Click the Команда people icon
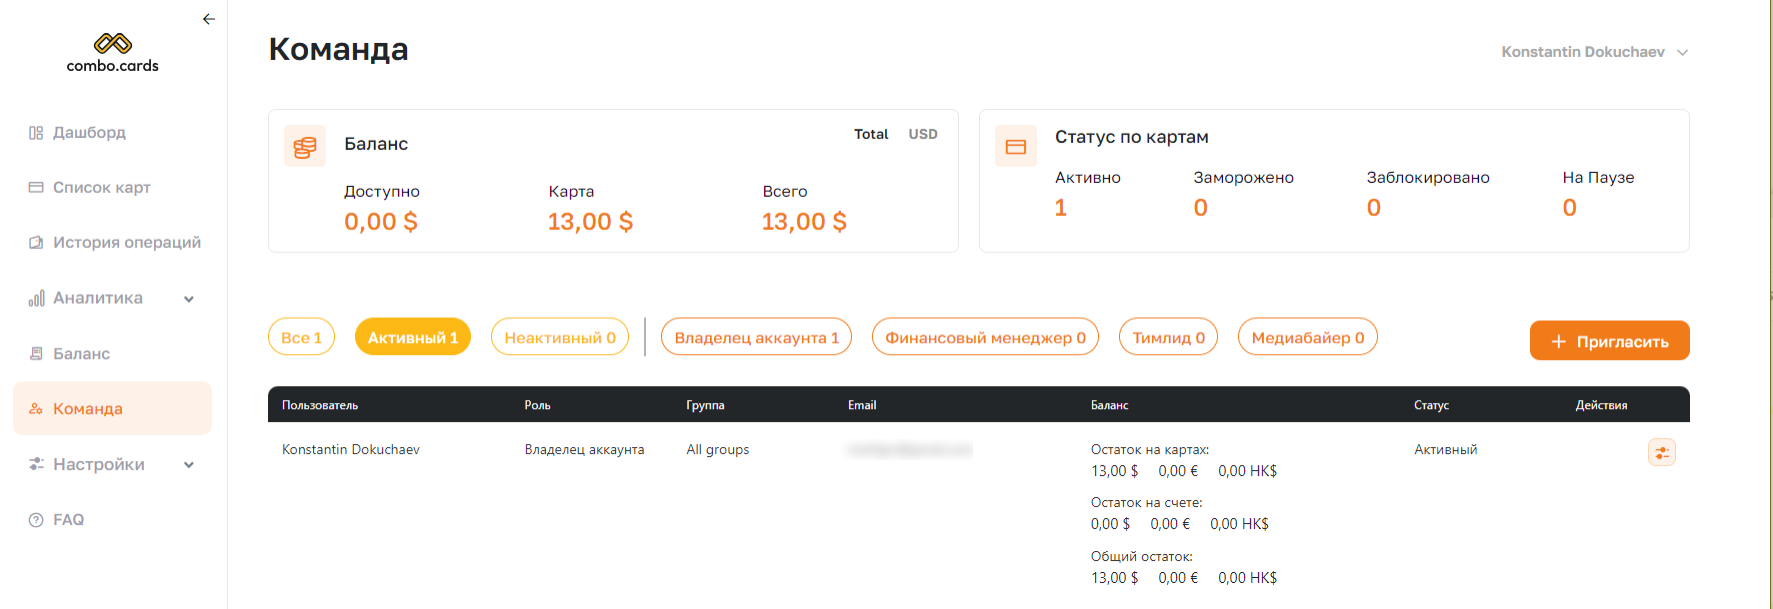Screen dimensions: 1773x609 pos(36,408)
